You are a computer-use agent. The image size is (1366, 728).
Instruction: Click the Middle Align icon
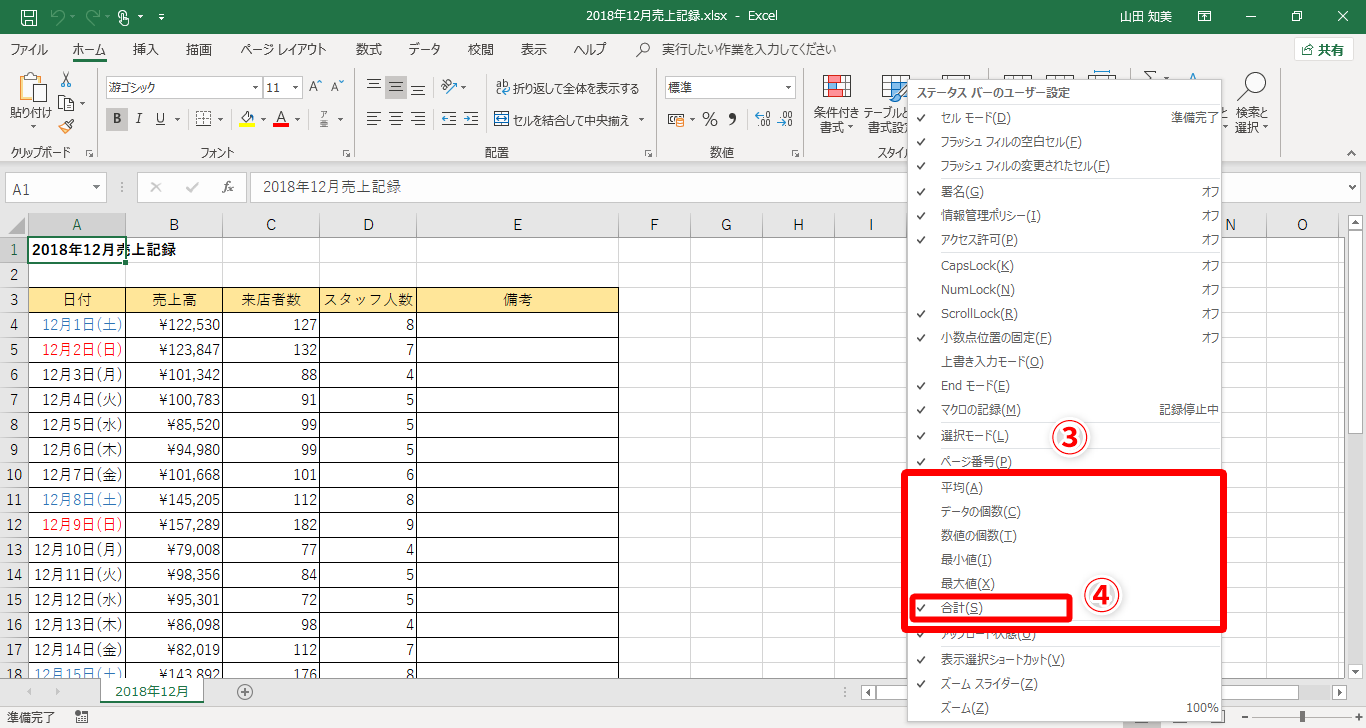click(x=396, y=87)
